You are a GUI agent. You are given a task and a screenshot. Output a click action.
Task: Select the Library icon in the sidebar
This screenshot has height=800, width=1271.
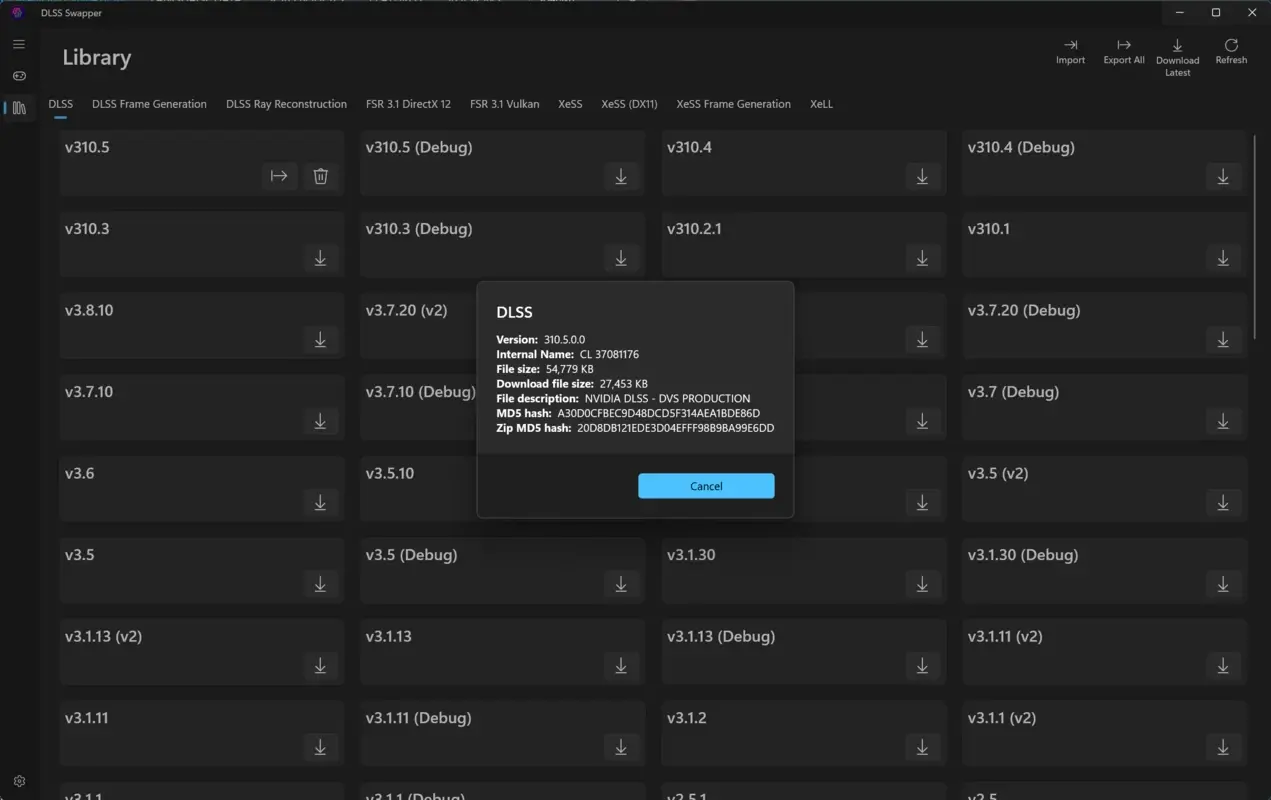coord(18,108)
